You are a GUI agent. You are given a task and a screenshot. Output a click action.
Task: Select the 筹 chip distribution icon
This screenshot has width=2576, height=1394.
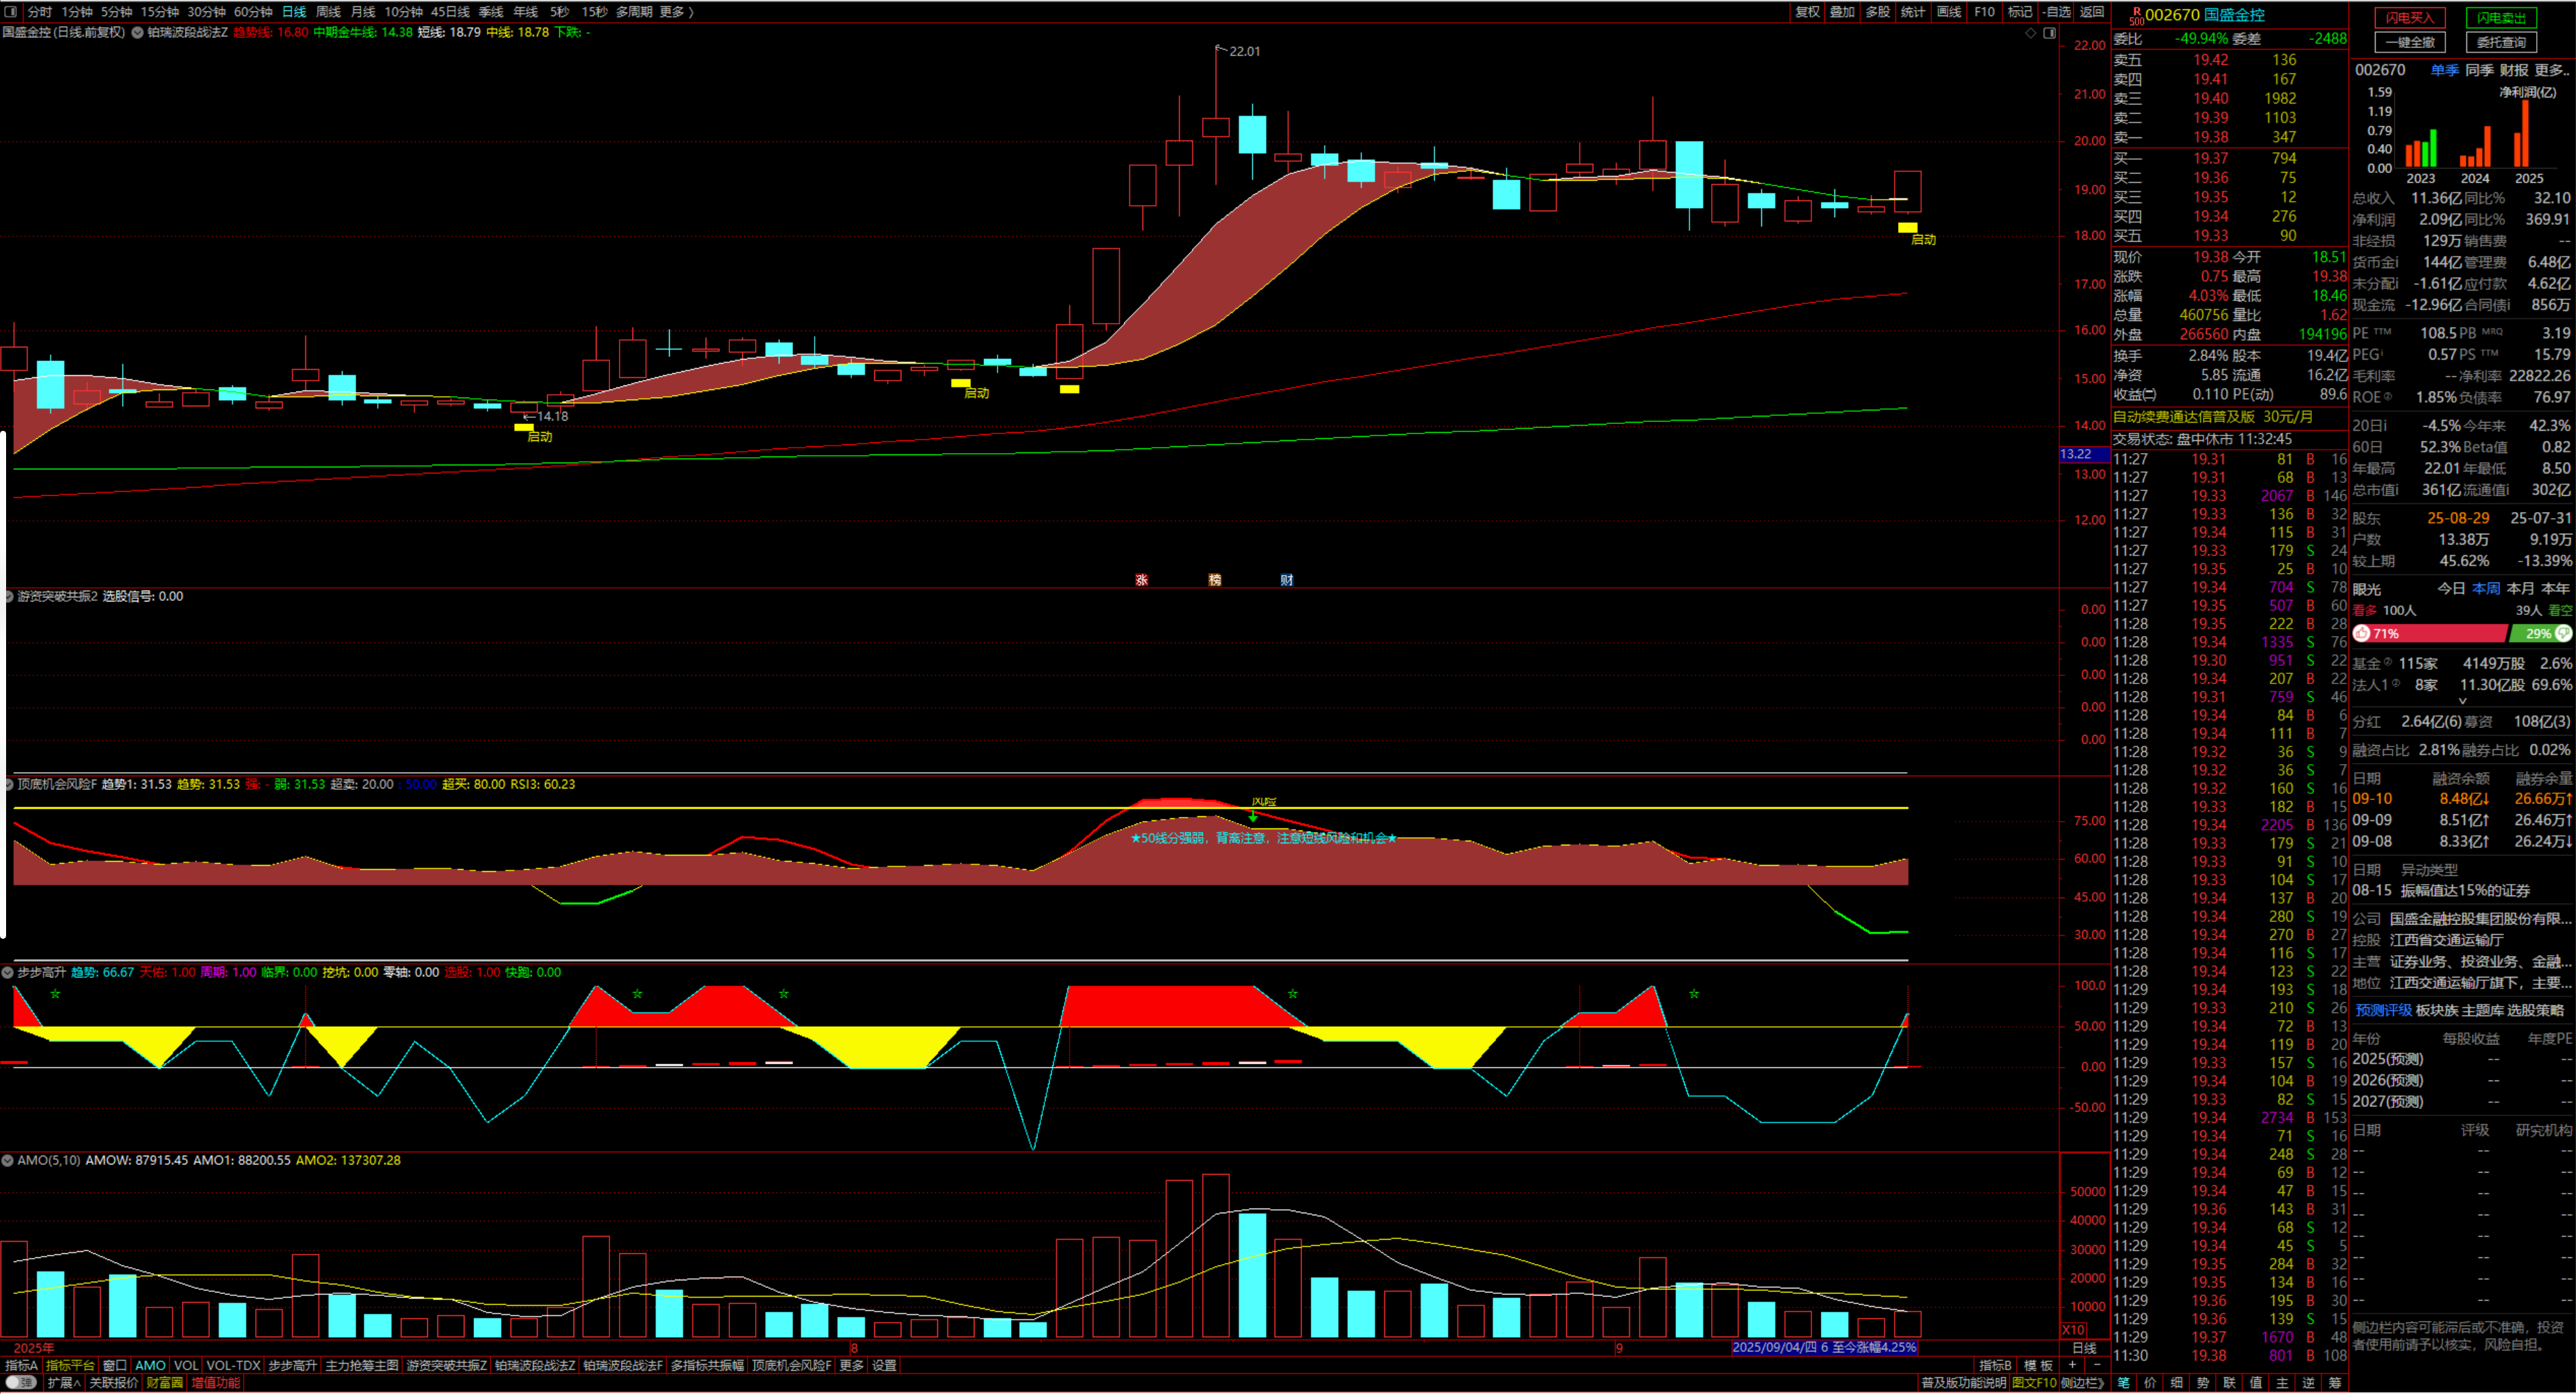pos(2335,1383)
